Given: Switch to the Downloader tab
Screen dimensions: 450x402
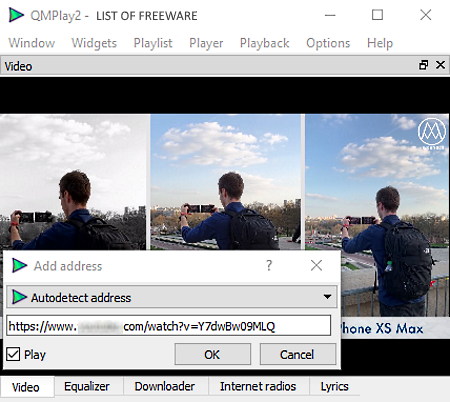Looking at the screenshot, I should coord(165,386).
